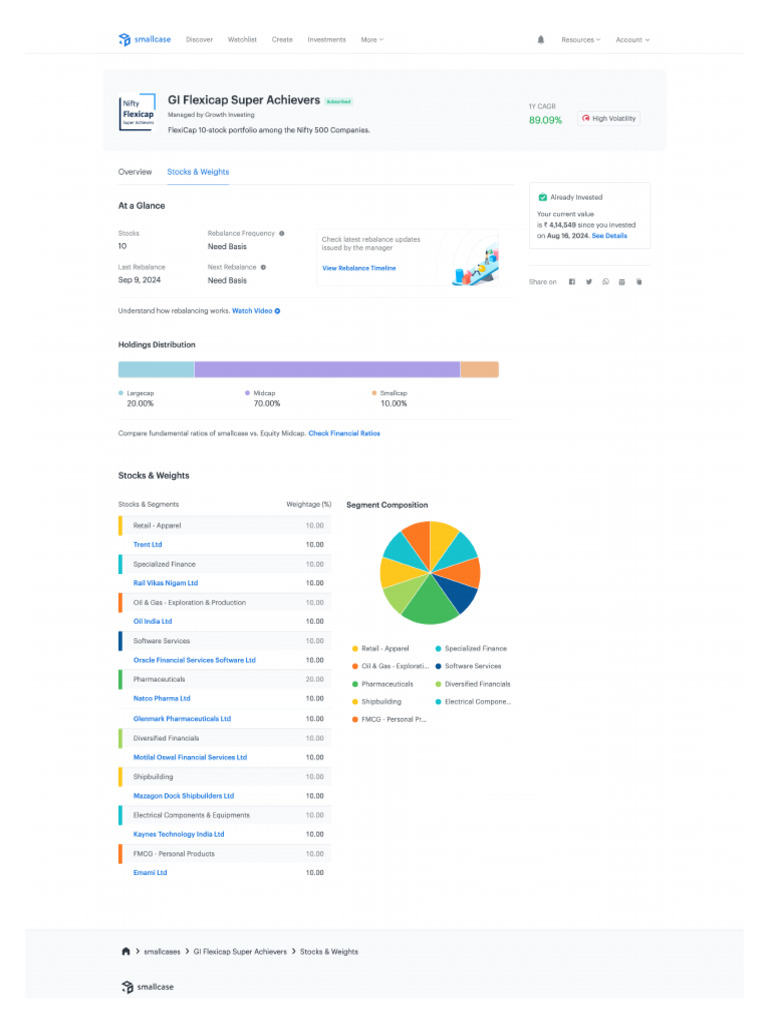Open the Account dropdown menu
This screenshot has height=1024, width=768.
tap(632, 40)
